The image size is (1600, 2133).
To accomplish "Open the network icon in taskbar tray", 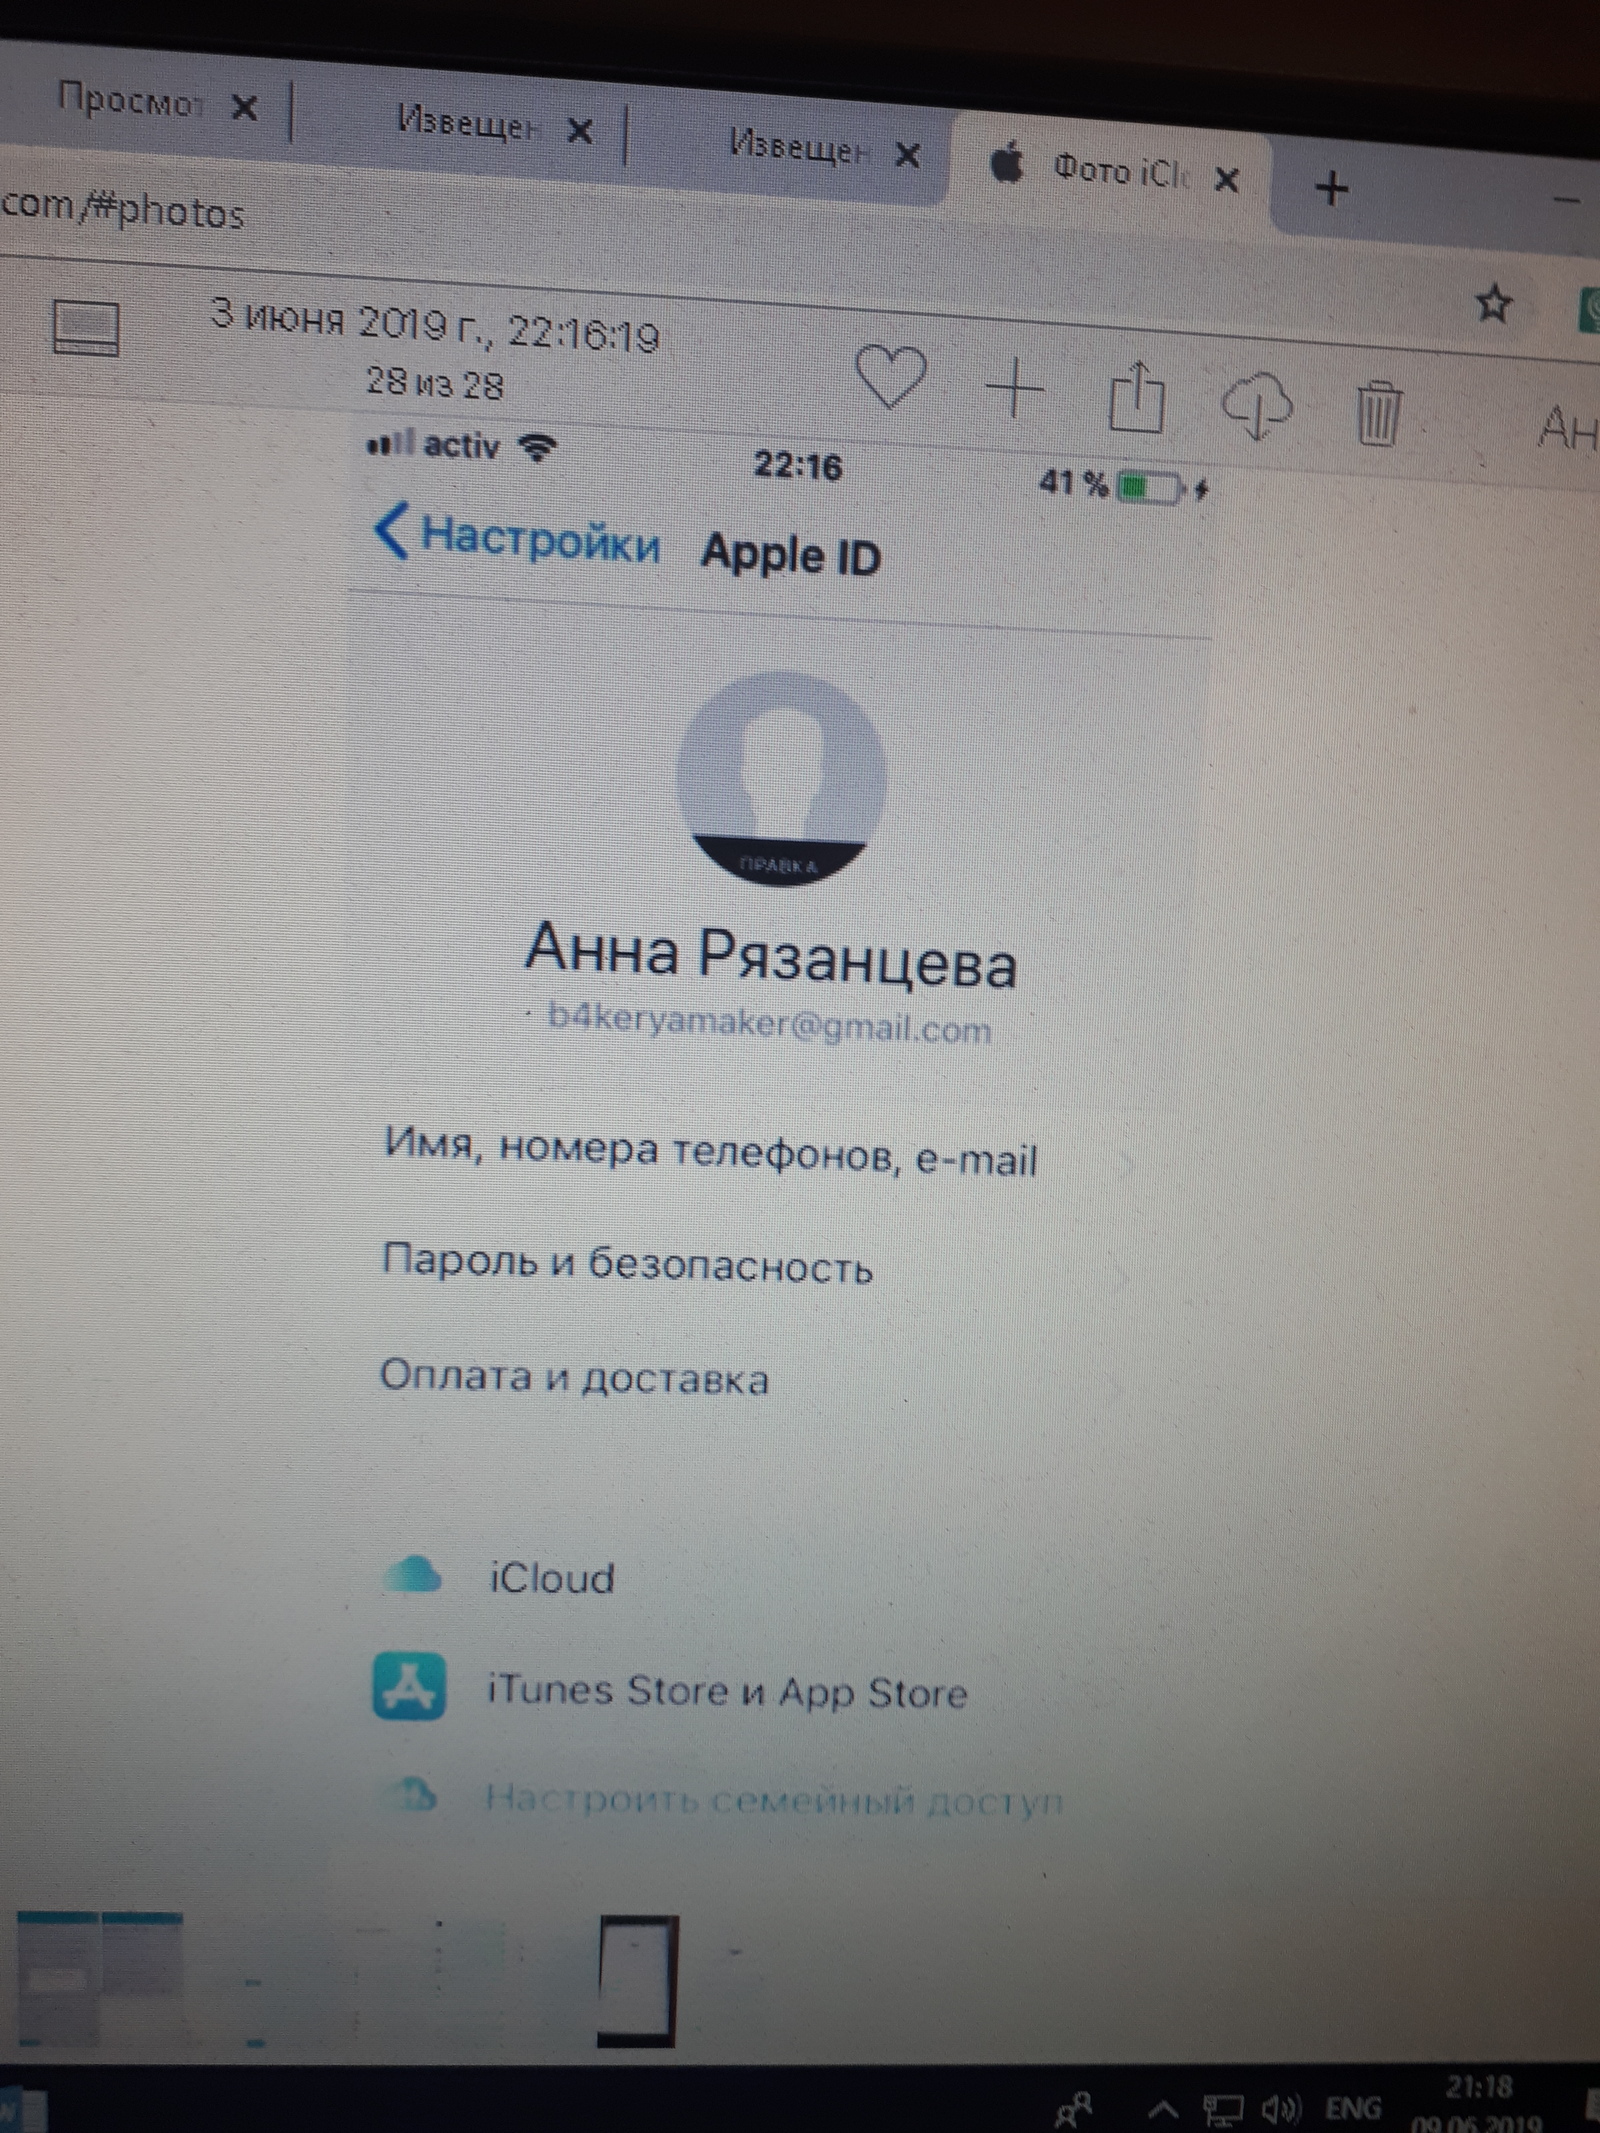I will [x=1221, y=2108].
